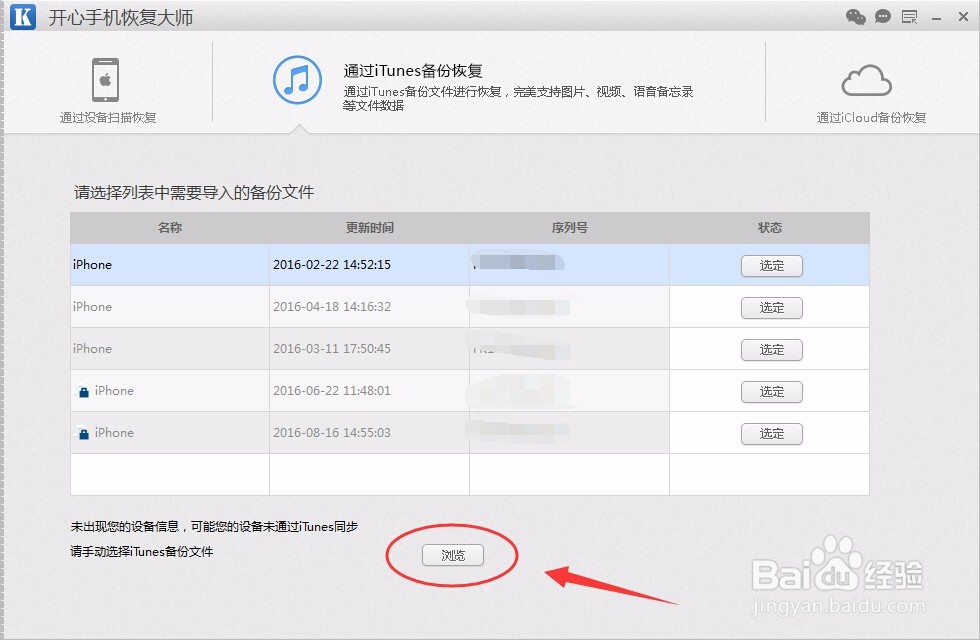Viewport: 980px width, 640px height.
Task: Click the phone icon above 通过设备扫描恢复
Action: tap(107, 78)
